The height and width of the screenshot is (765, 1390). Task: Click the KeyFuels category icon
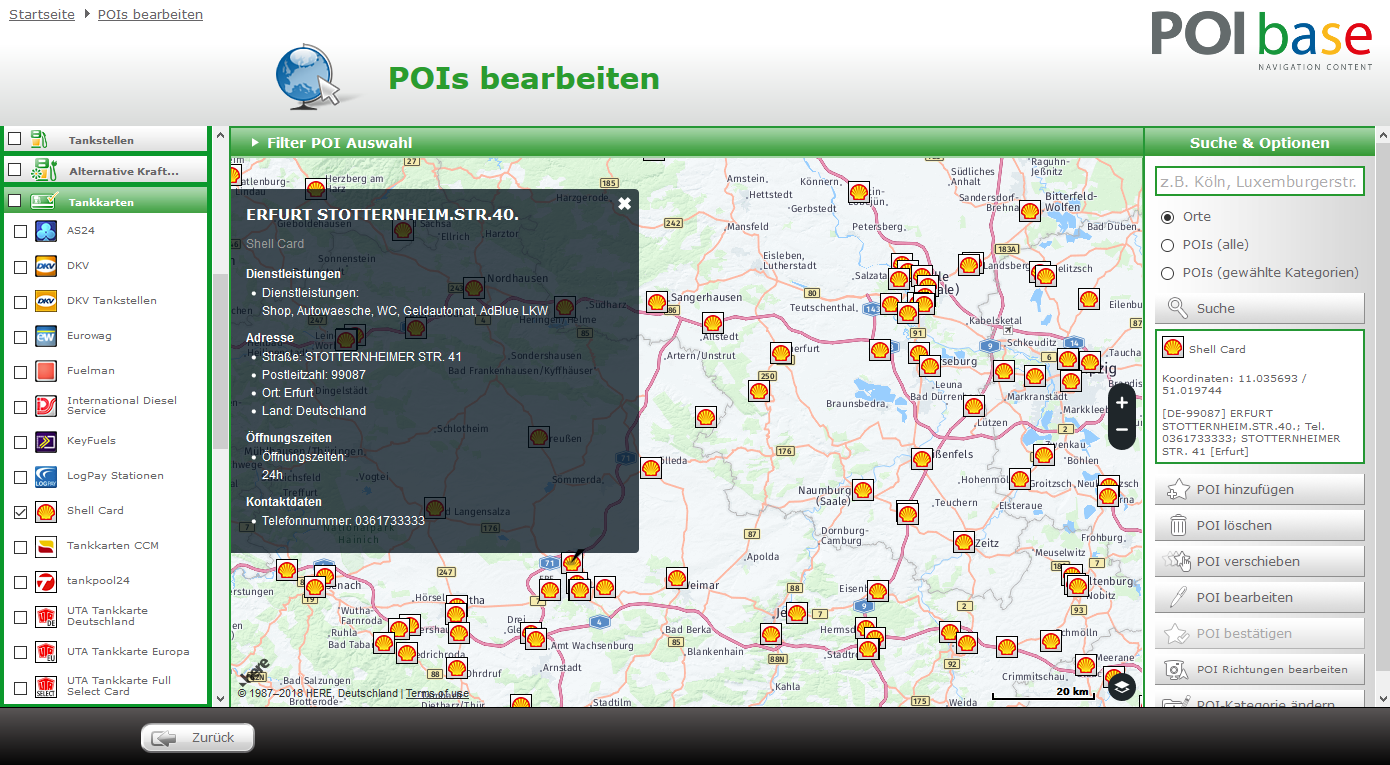(x=46, y=441)
